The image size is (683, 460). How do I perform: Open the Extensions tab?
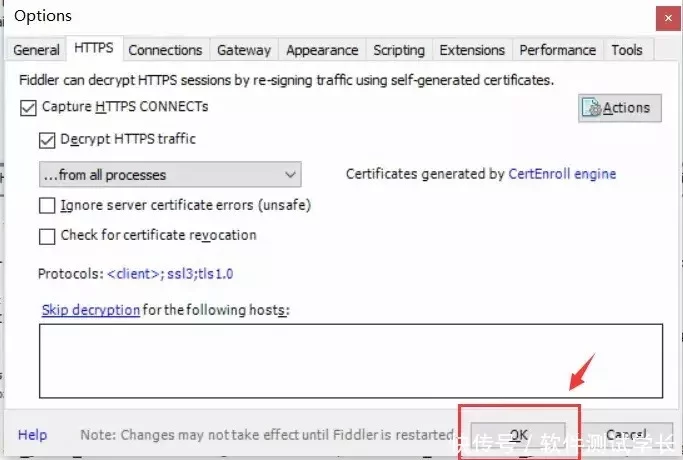tap(472, 50)
